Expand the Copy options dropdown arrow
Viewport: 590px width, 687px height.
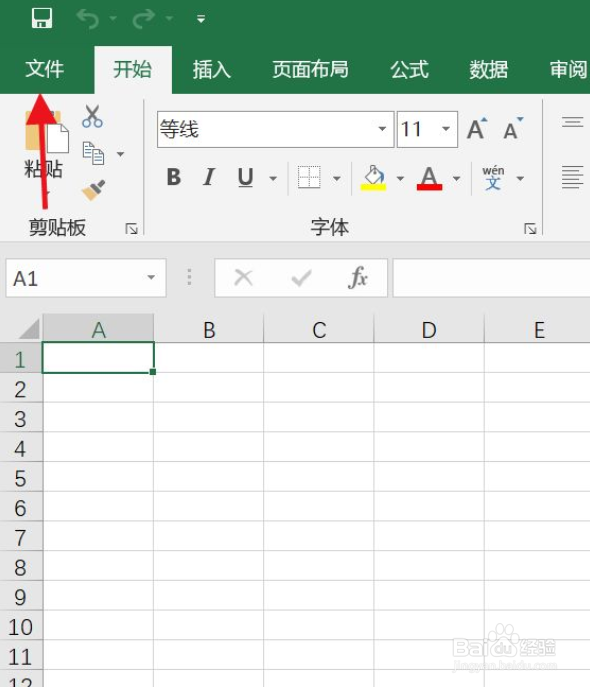[120, 154]
